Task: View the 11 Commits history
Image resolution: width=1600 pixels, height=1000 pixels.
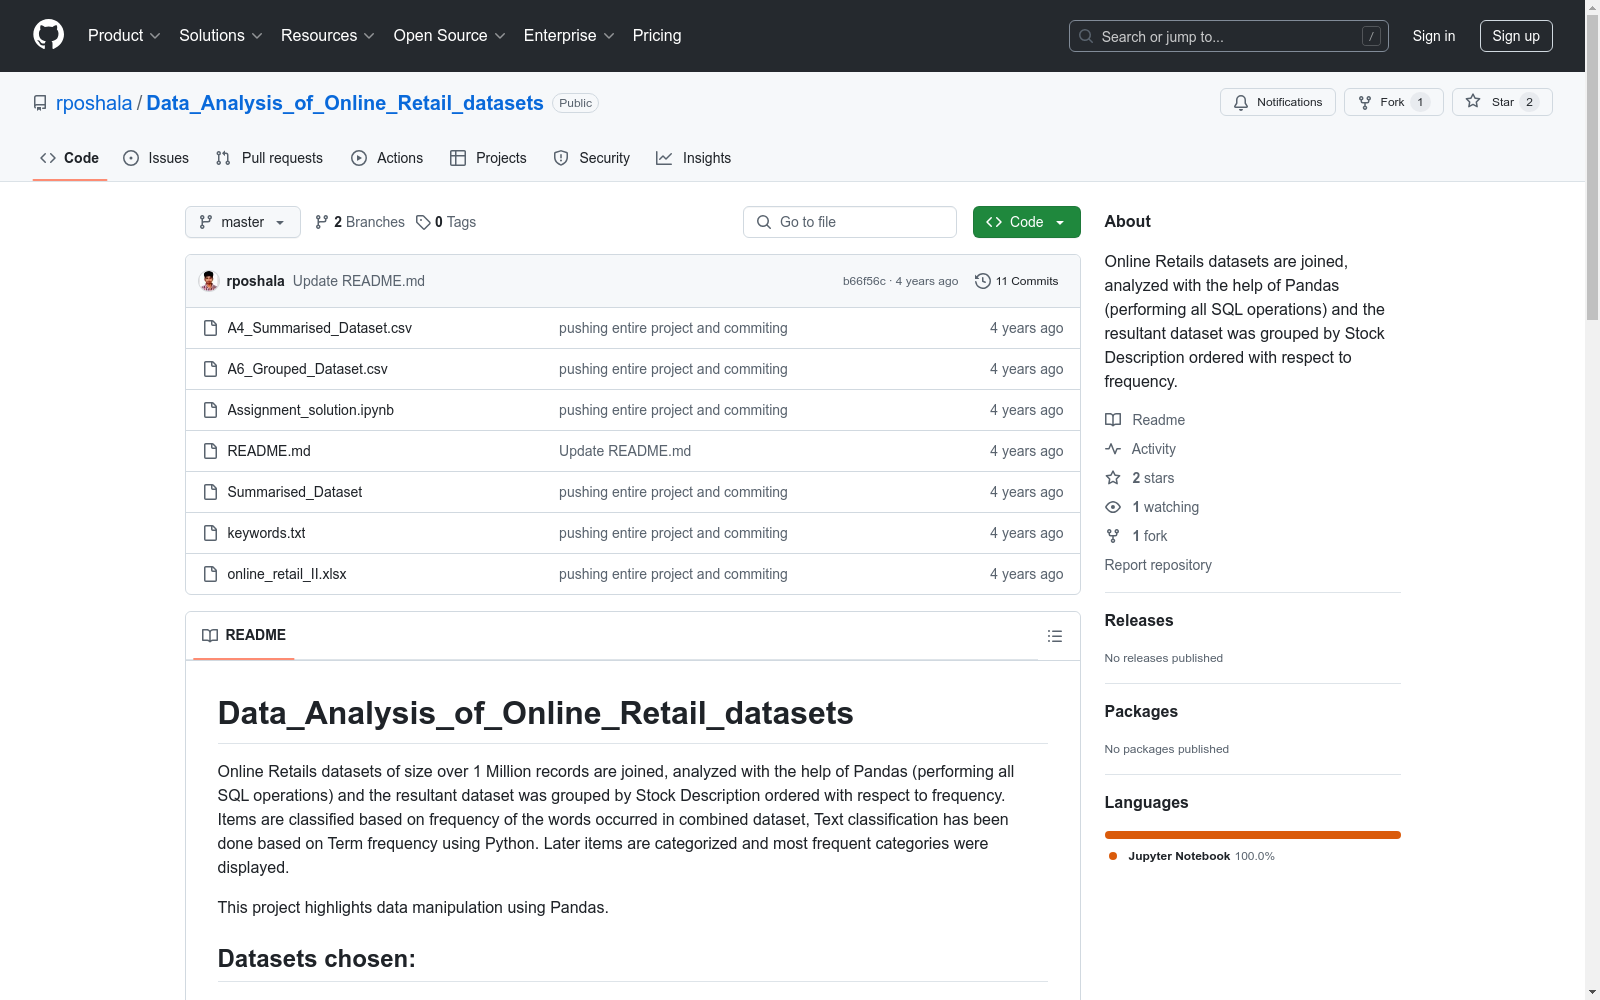Action: [1016, 281]
